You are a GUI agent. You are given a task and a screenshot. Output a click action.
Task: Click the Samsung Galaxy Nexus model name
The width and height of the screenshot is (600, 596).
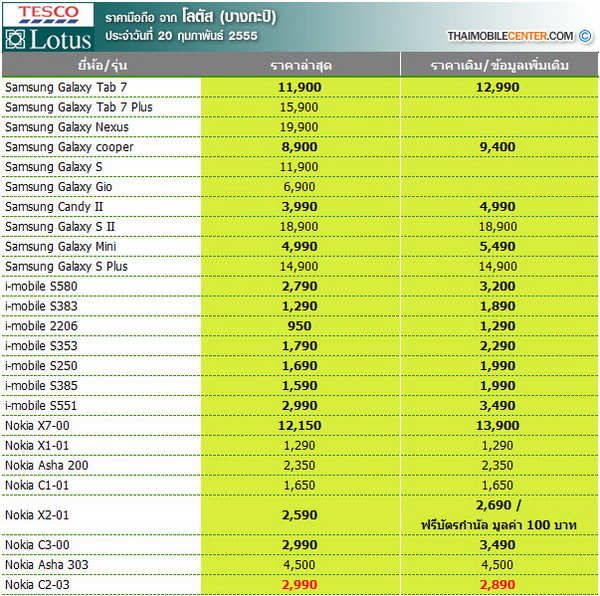67,127
